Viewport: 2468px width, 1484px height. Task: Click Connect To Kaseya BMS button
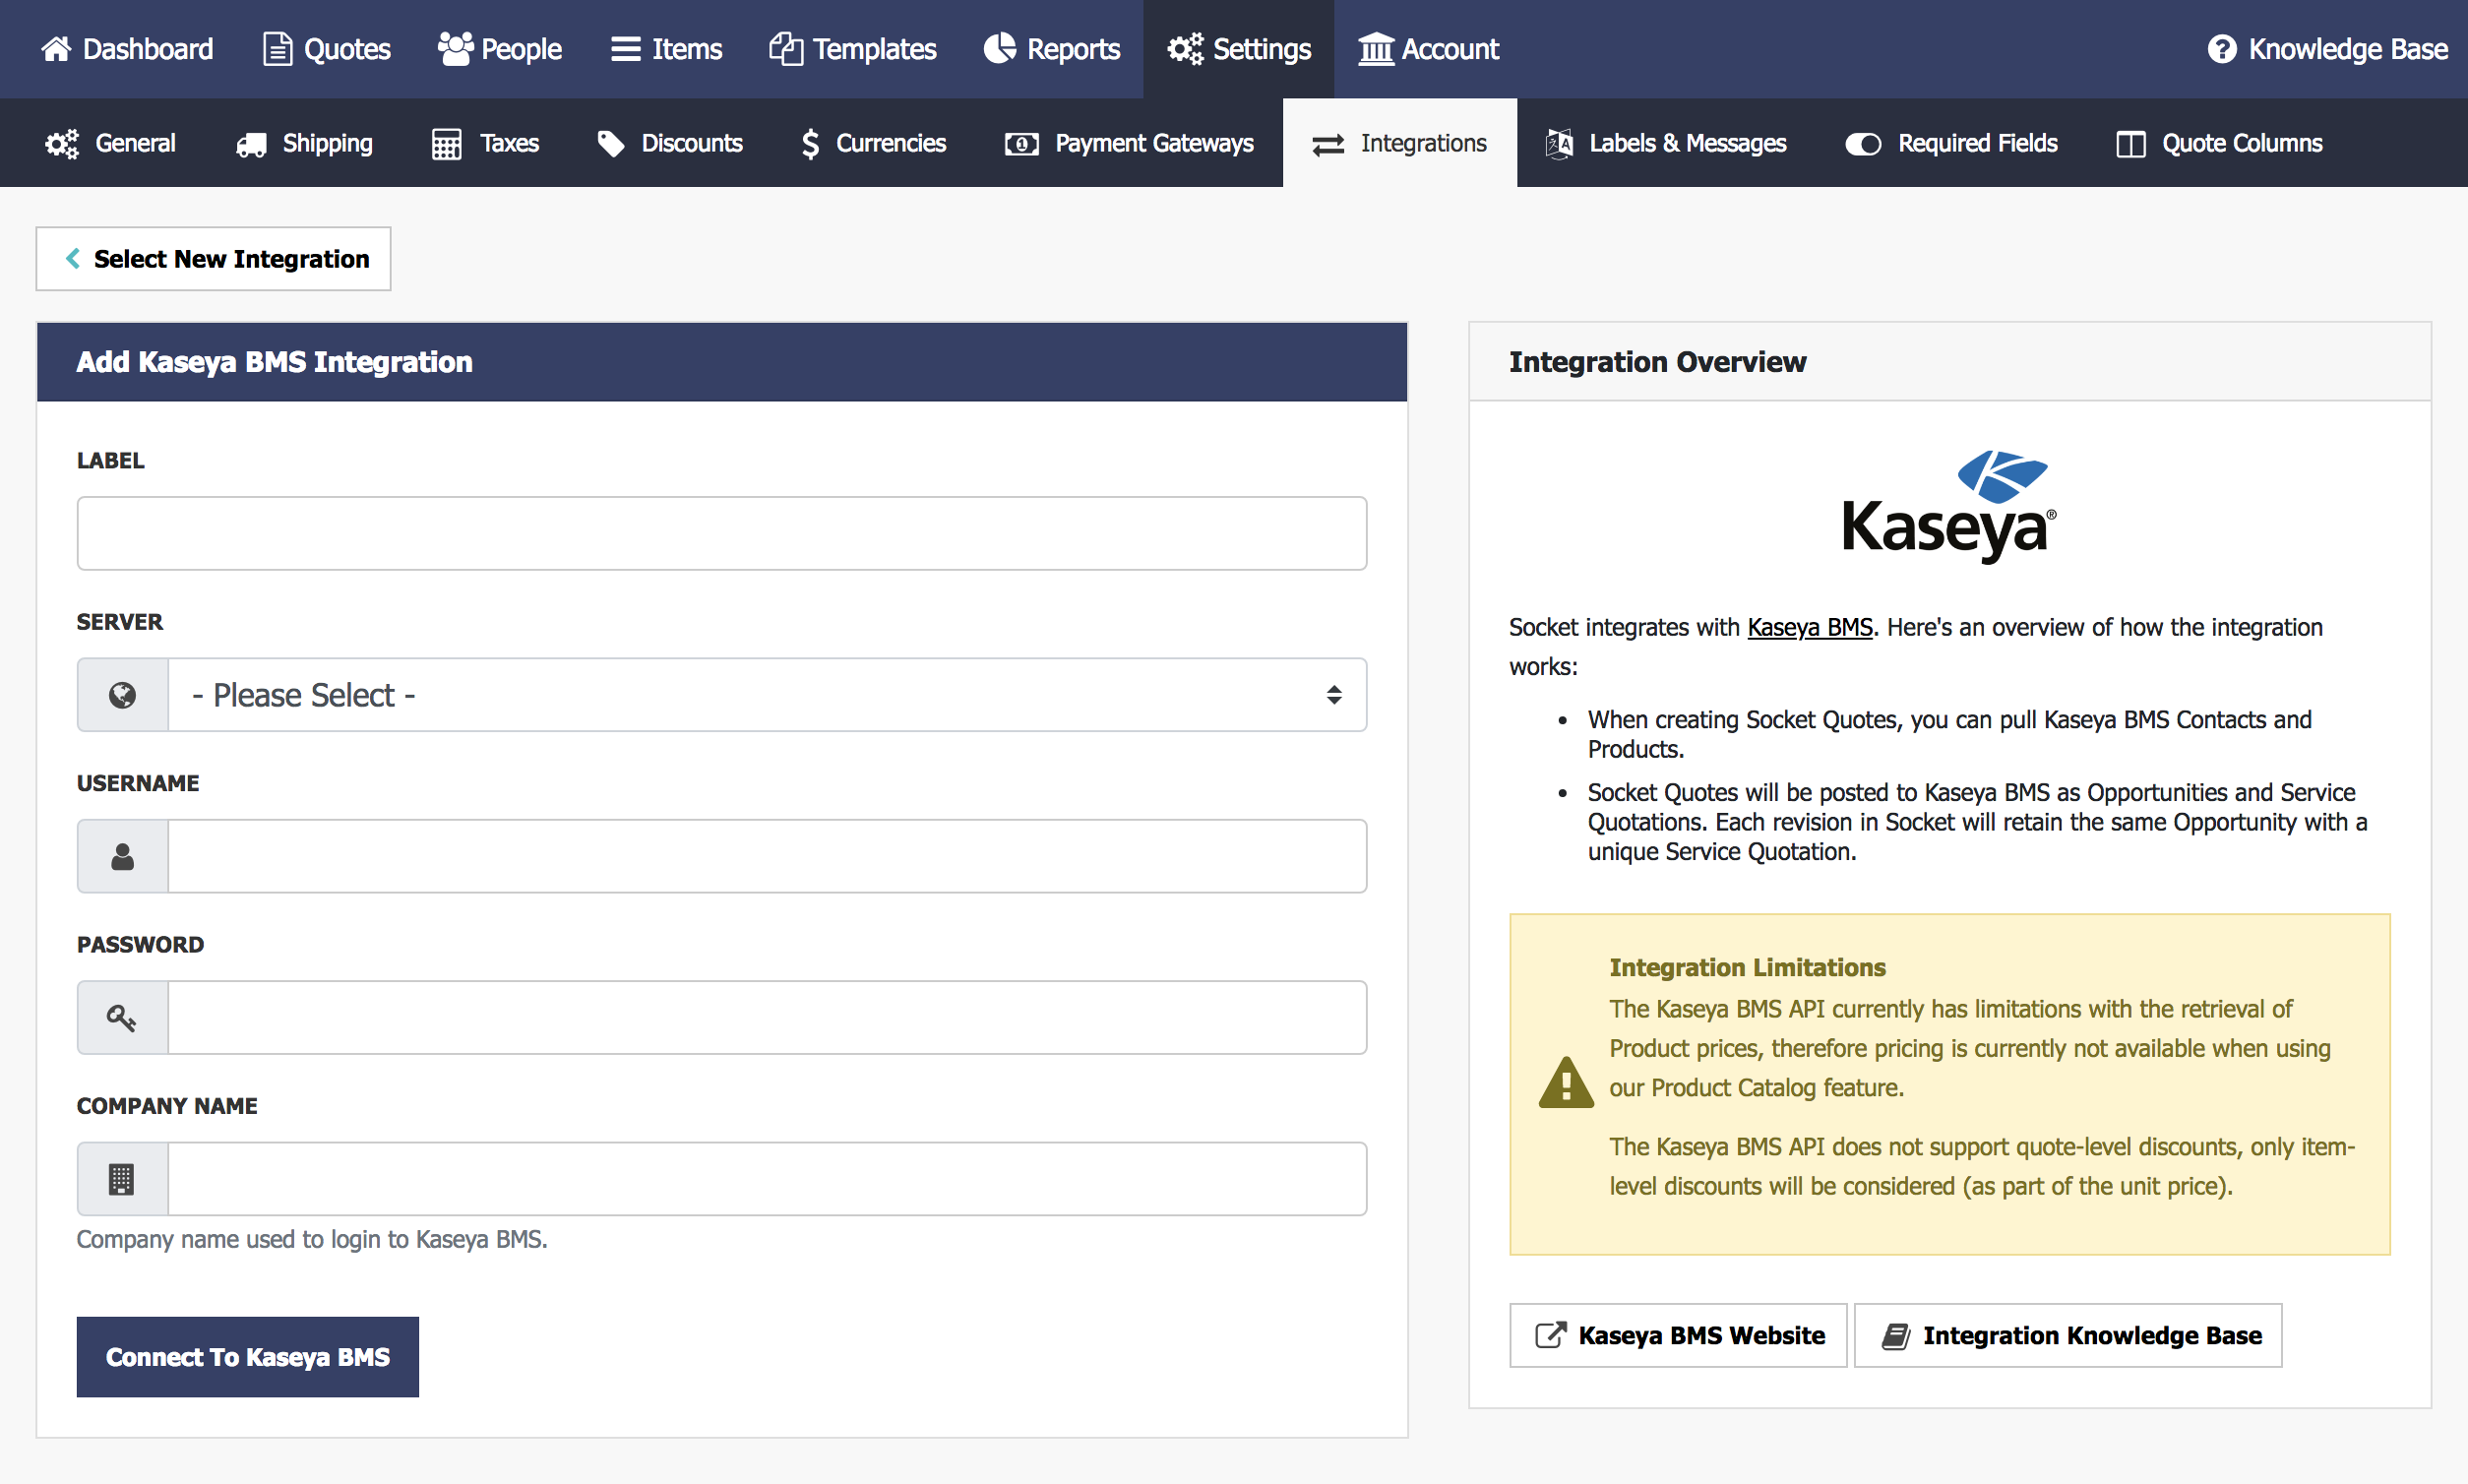coord(248,1357)
